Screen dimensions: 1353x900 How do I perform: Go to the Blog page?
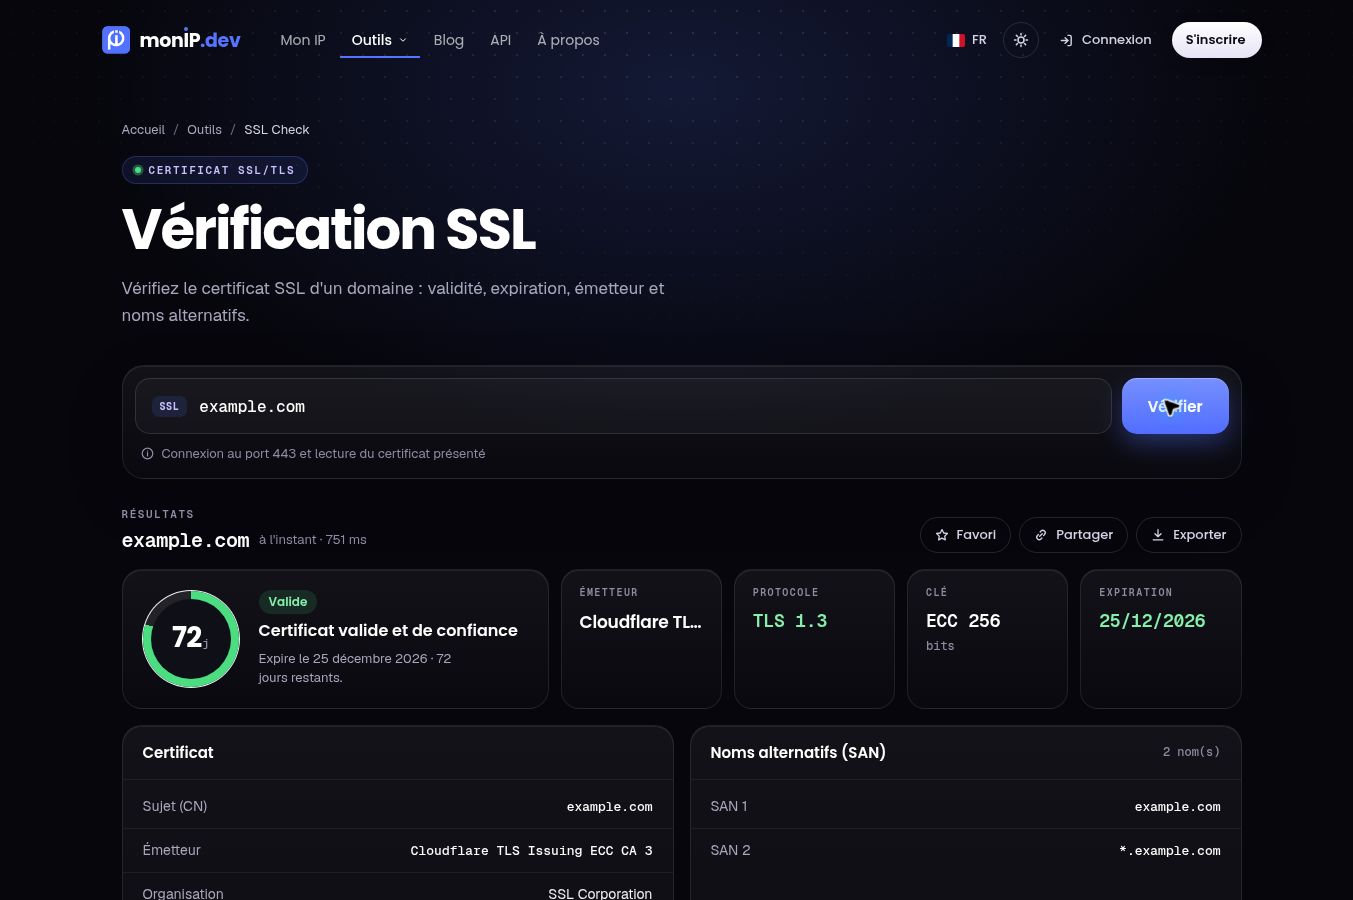(448, 40)
